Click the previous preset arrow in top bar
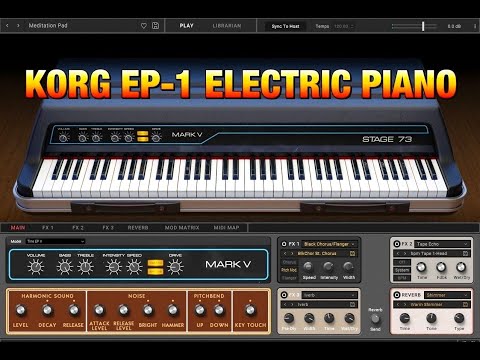 (7, 26)
